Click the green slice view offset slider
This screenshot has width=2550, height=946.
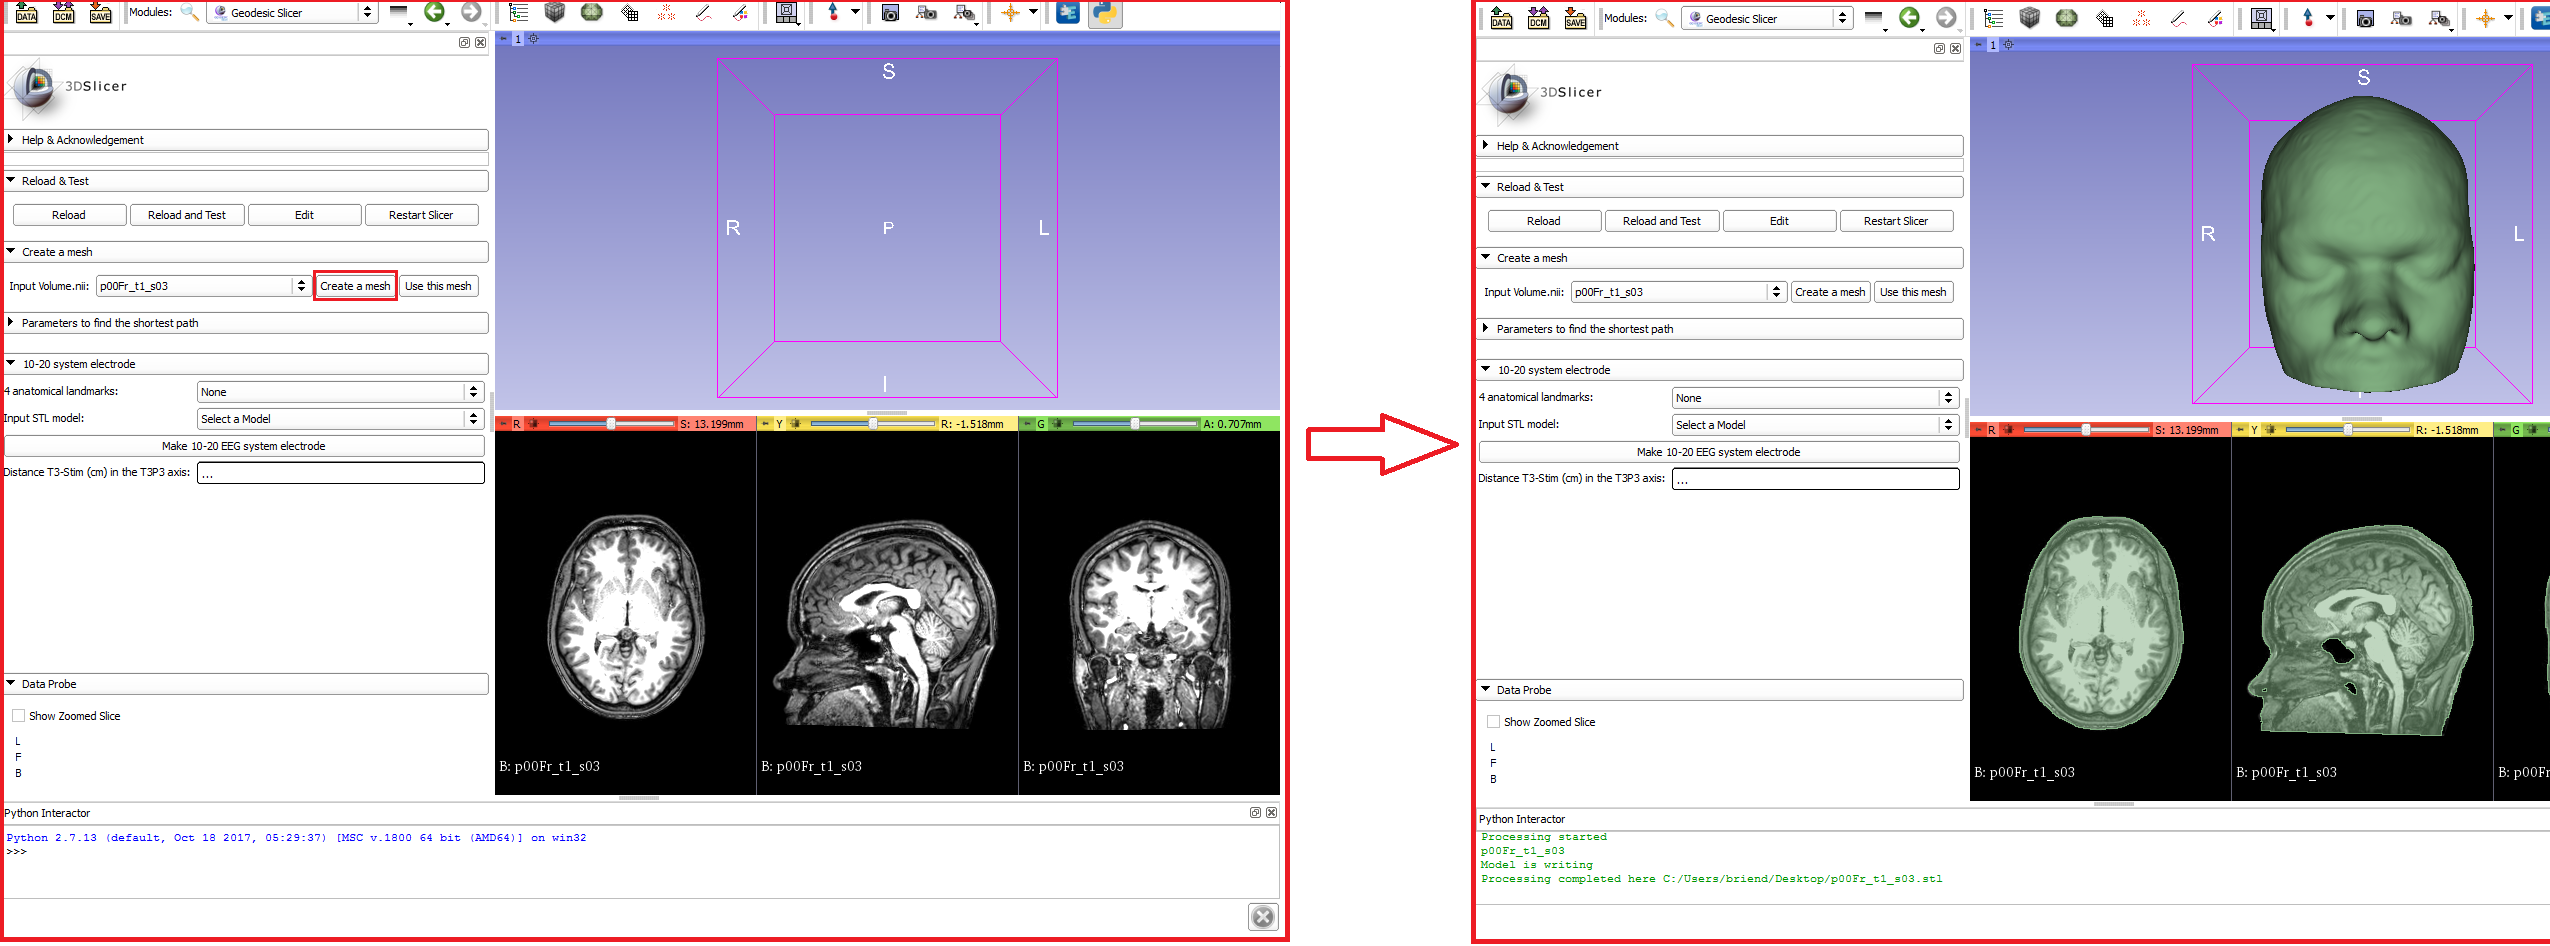[1134, 424]
